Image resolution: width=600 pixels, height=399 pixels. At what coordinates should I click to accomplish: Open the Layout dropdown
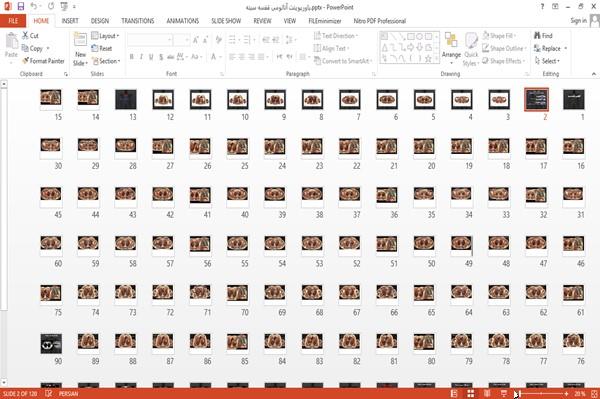pyautogui.click(x=106, y=36)
